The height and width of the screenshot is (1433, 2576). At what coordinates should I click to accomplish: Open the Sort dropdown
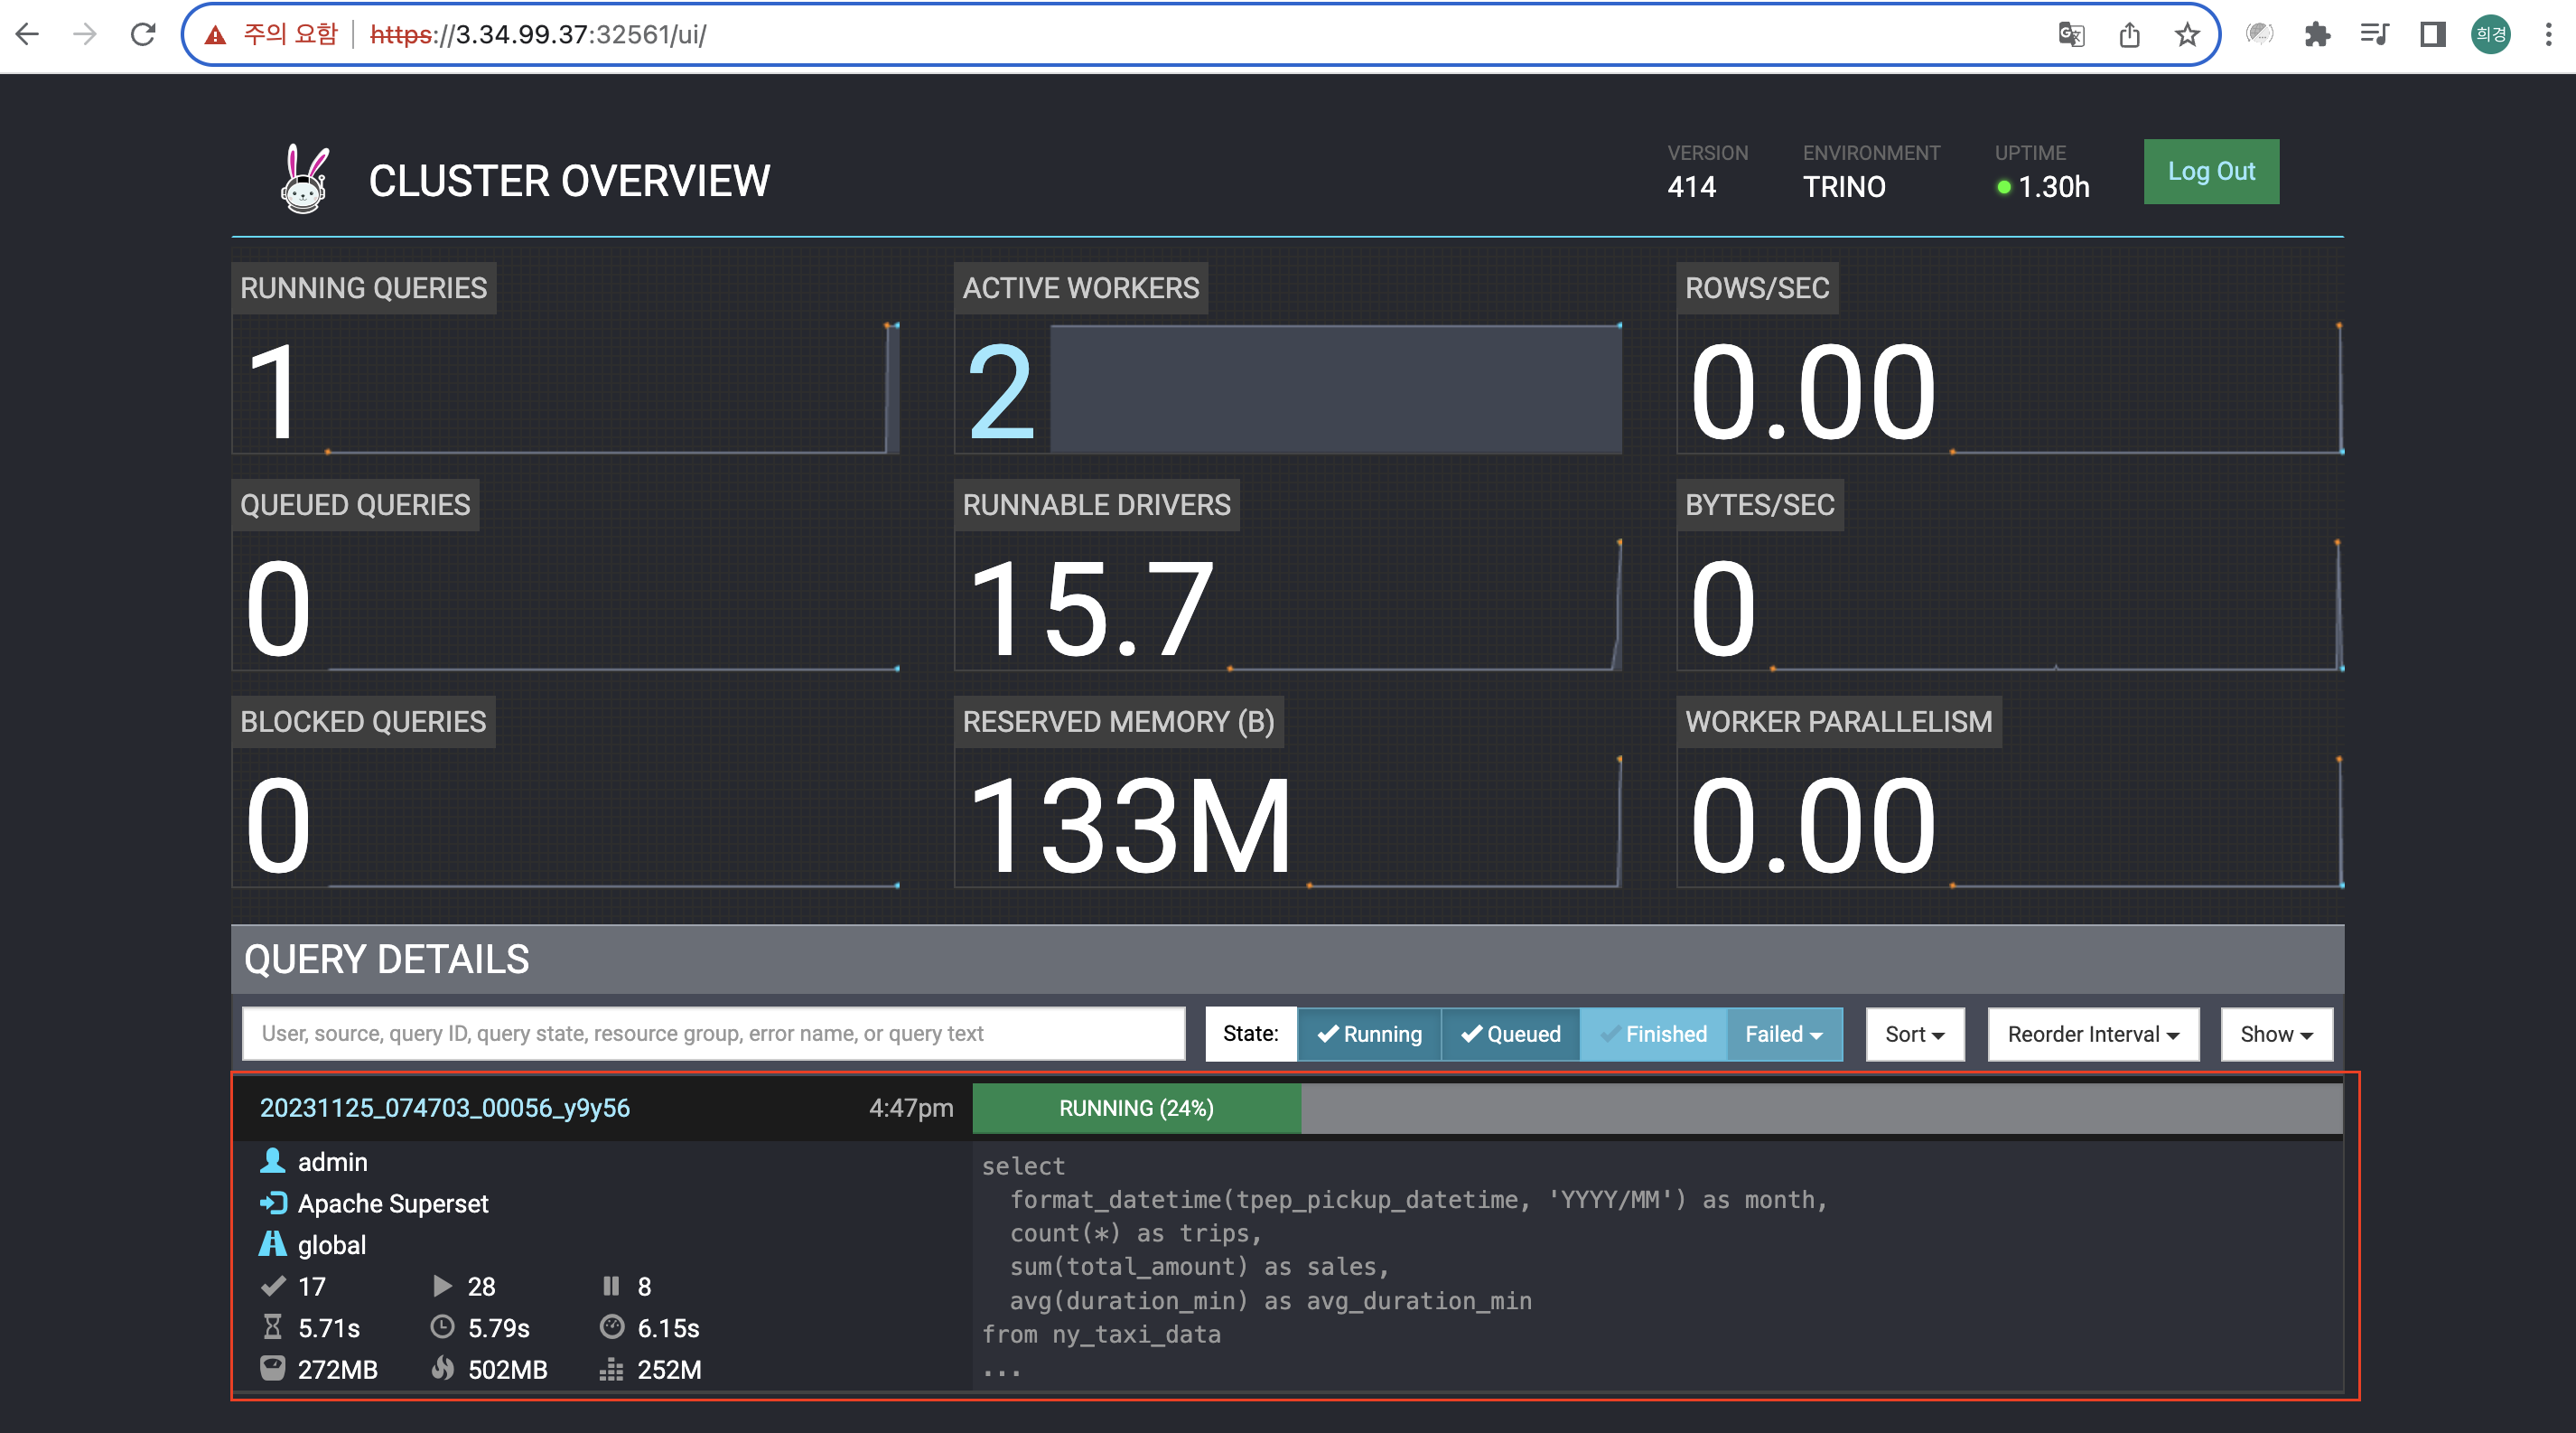(1914, 1034)
